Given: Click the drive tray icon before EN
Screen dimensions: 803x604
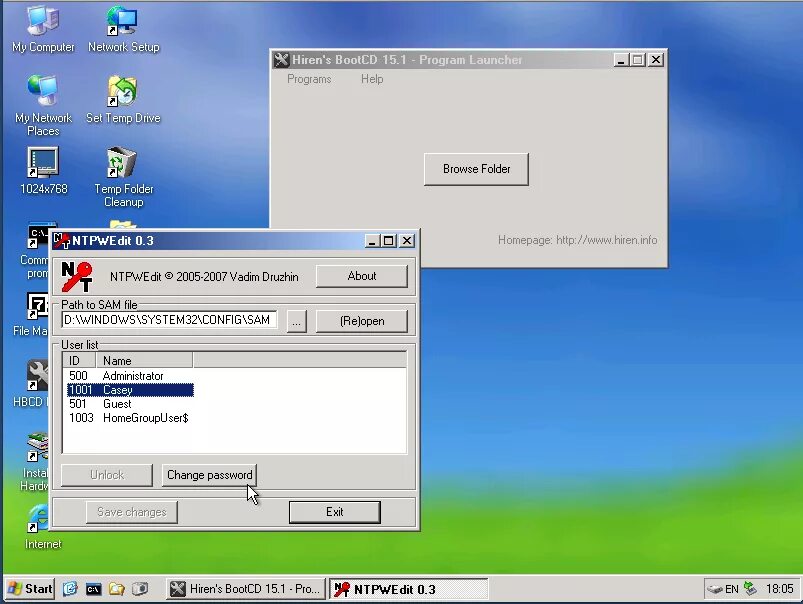Looking at the screenshot, I should 714,589.
